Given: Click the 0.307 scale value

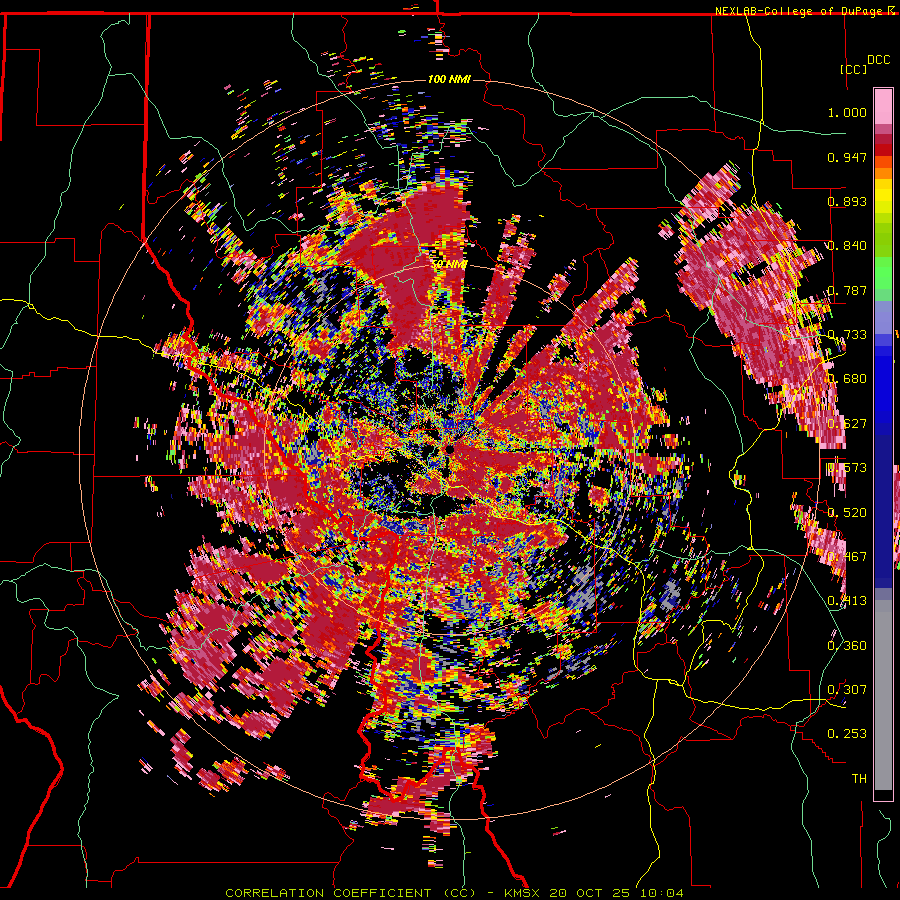Looking at the screenshot, I should (x=847, y=689).
